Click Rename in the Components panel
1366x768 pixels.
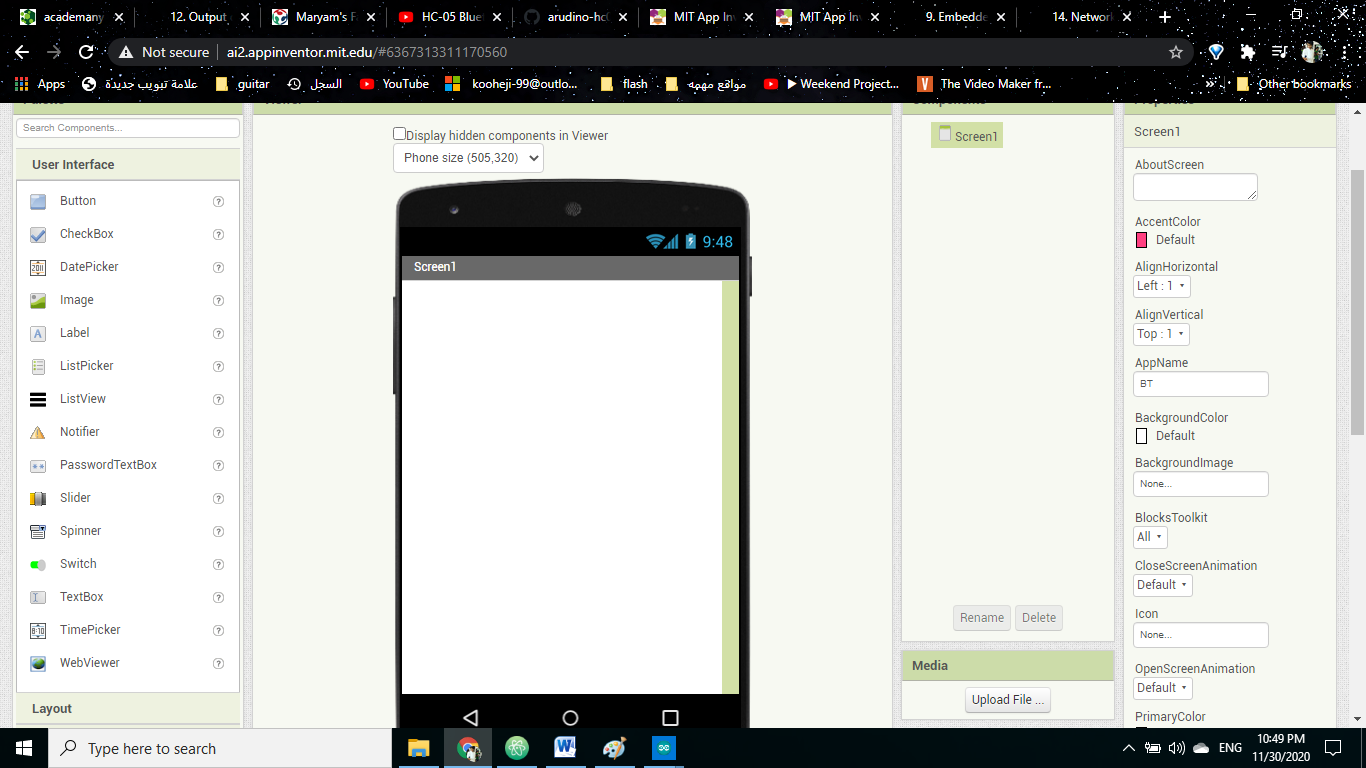981,617
